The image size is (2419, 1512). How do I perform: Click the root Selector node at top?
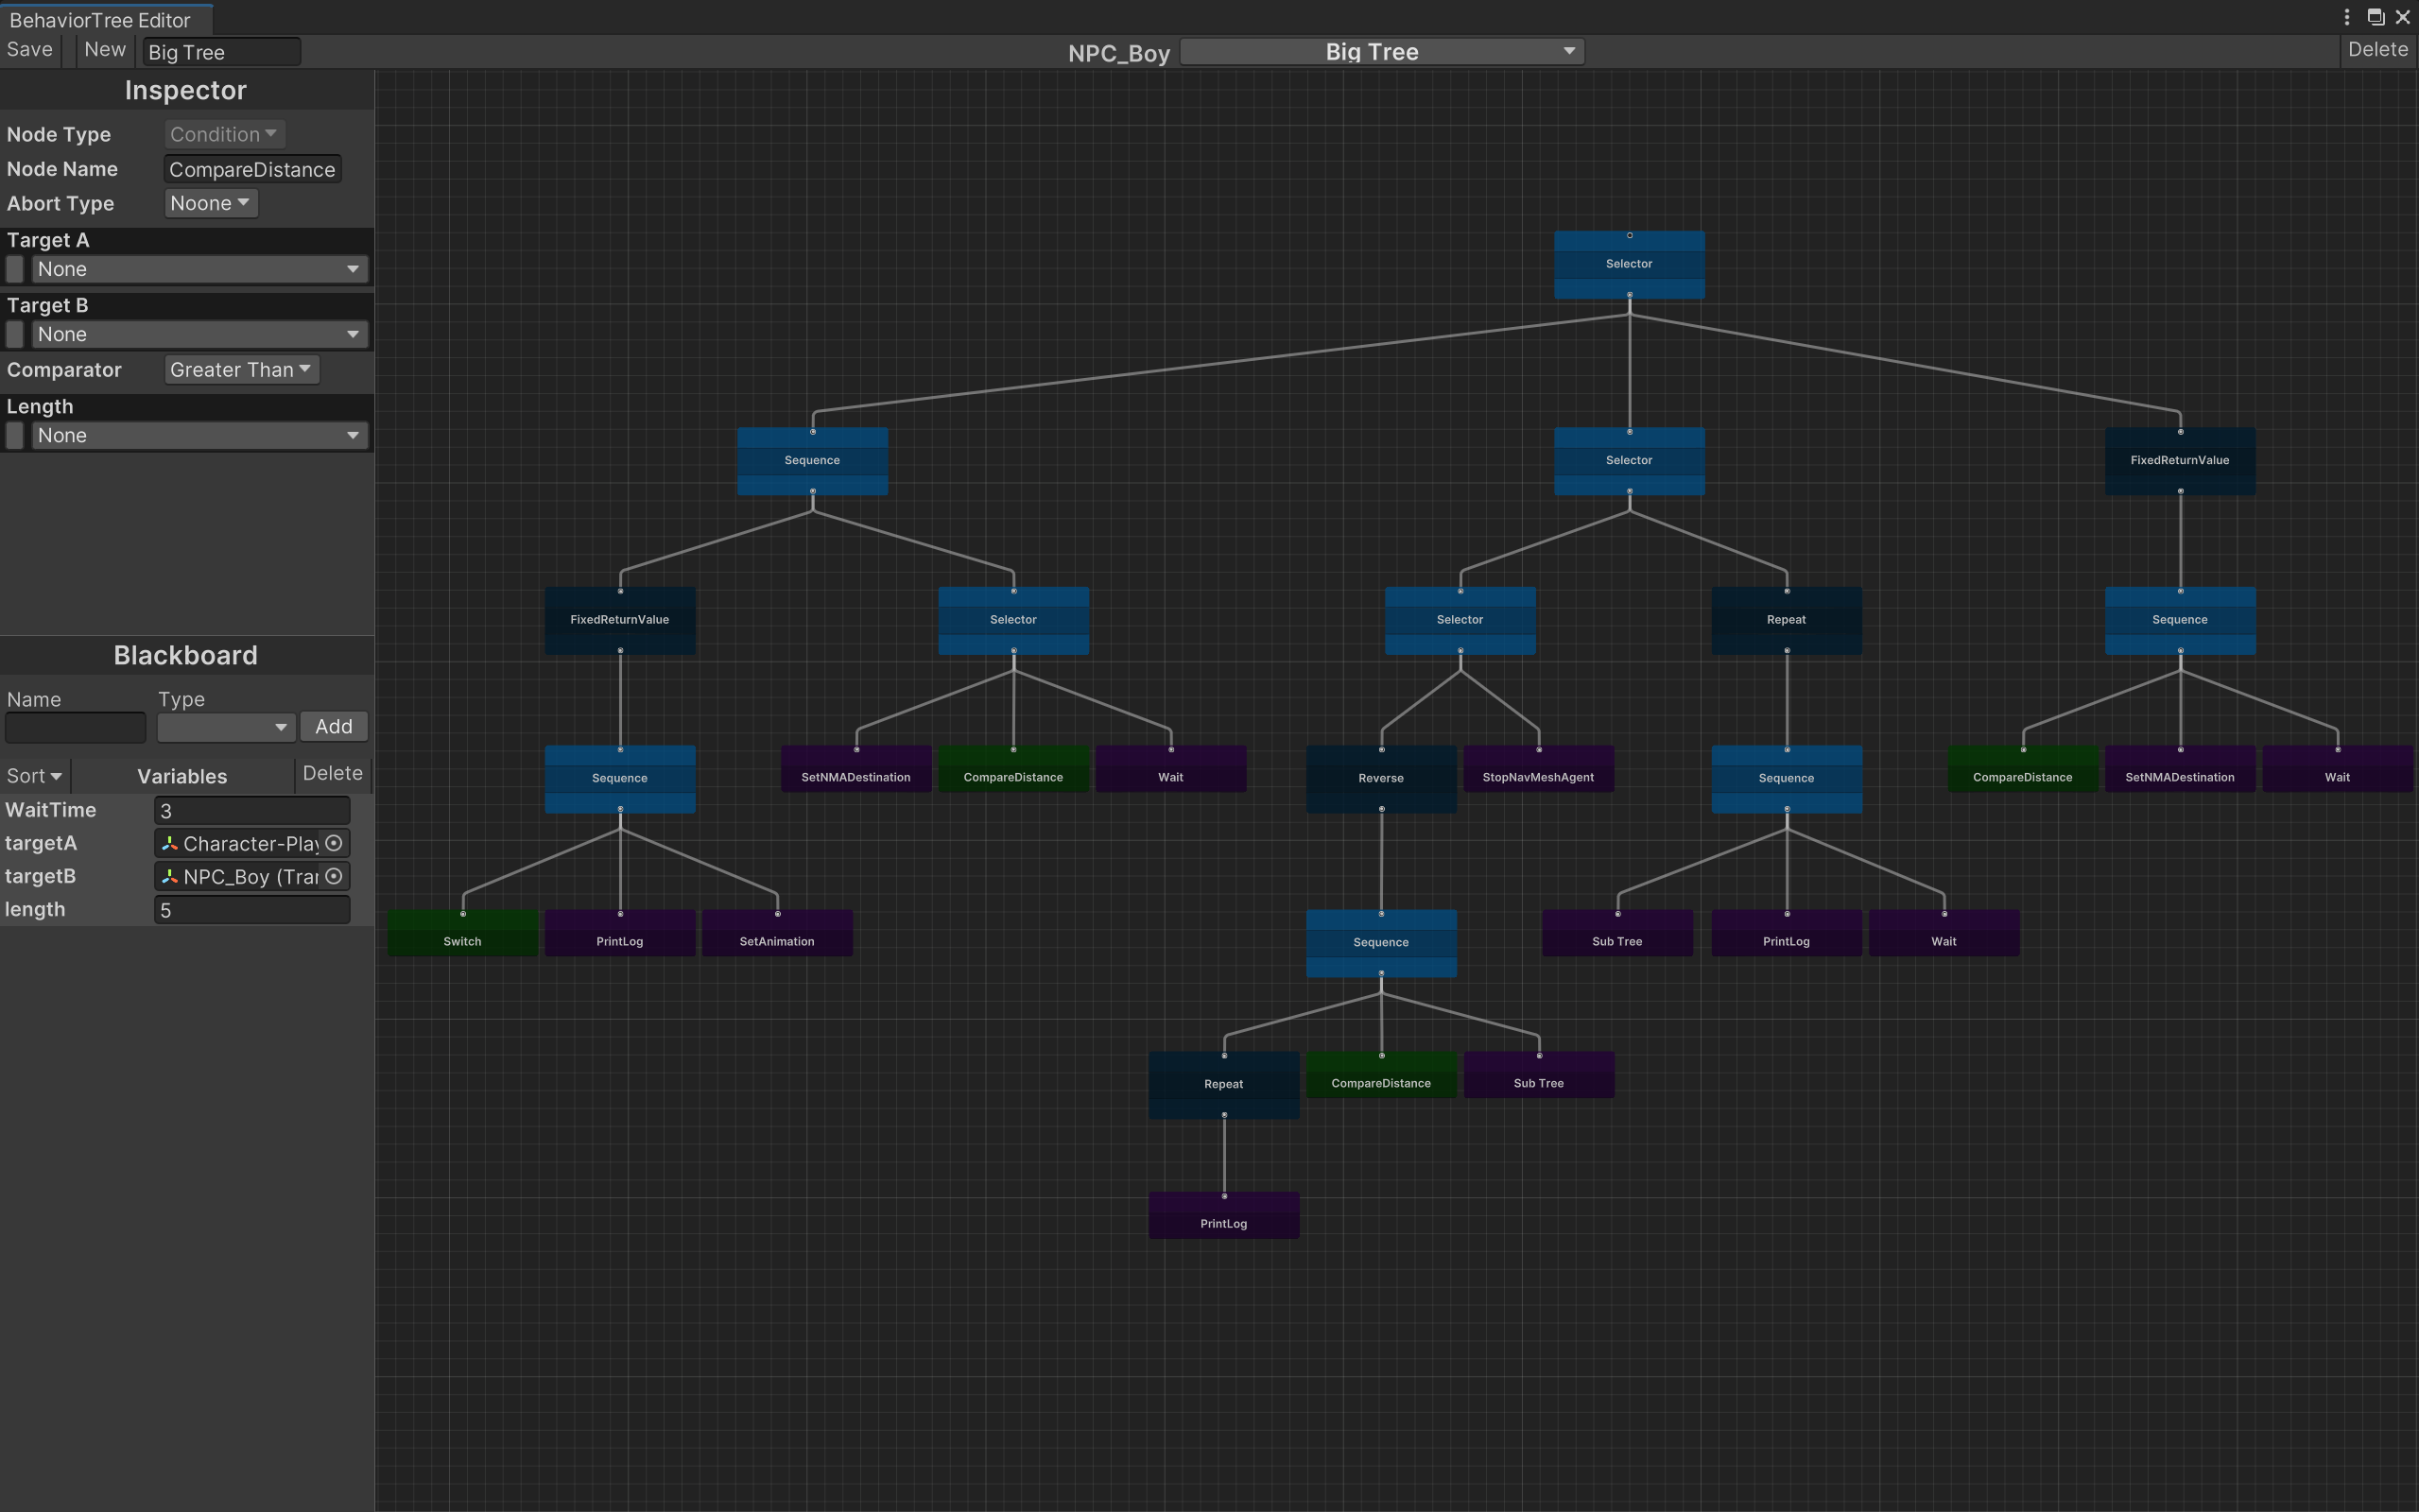[1629, 264]
